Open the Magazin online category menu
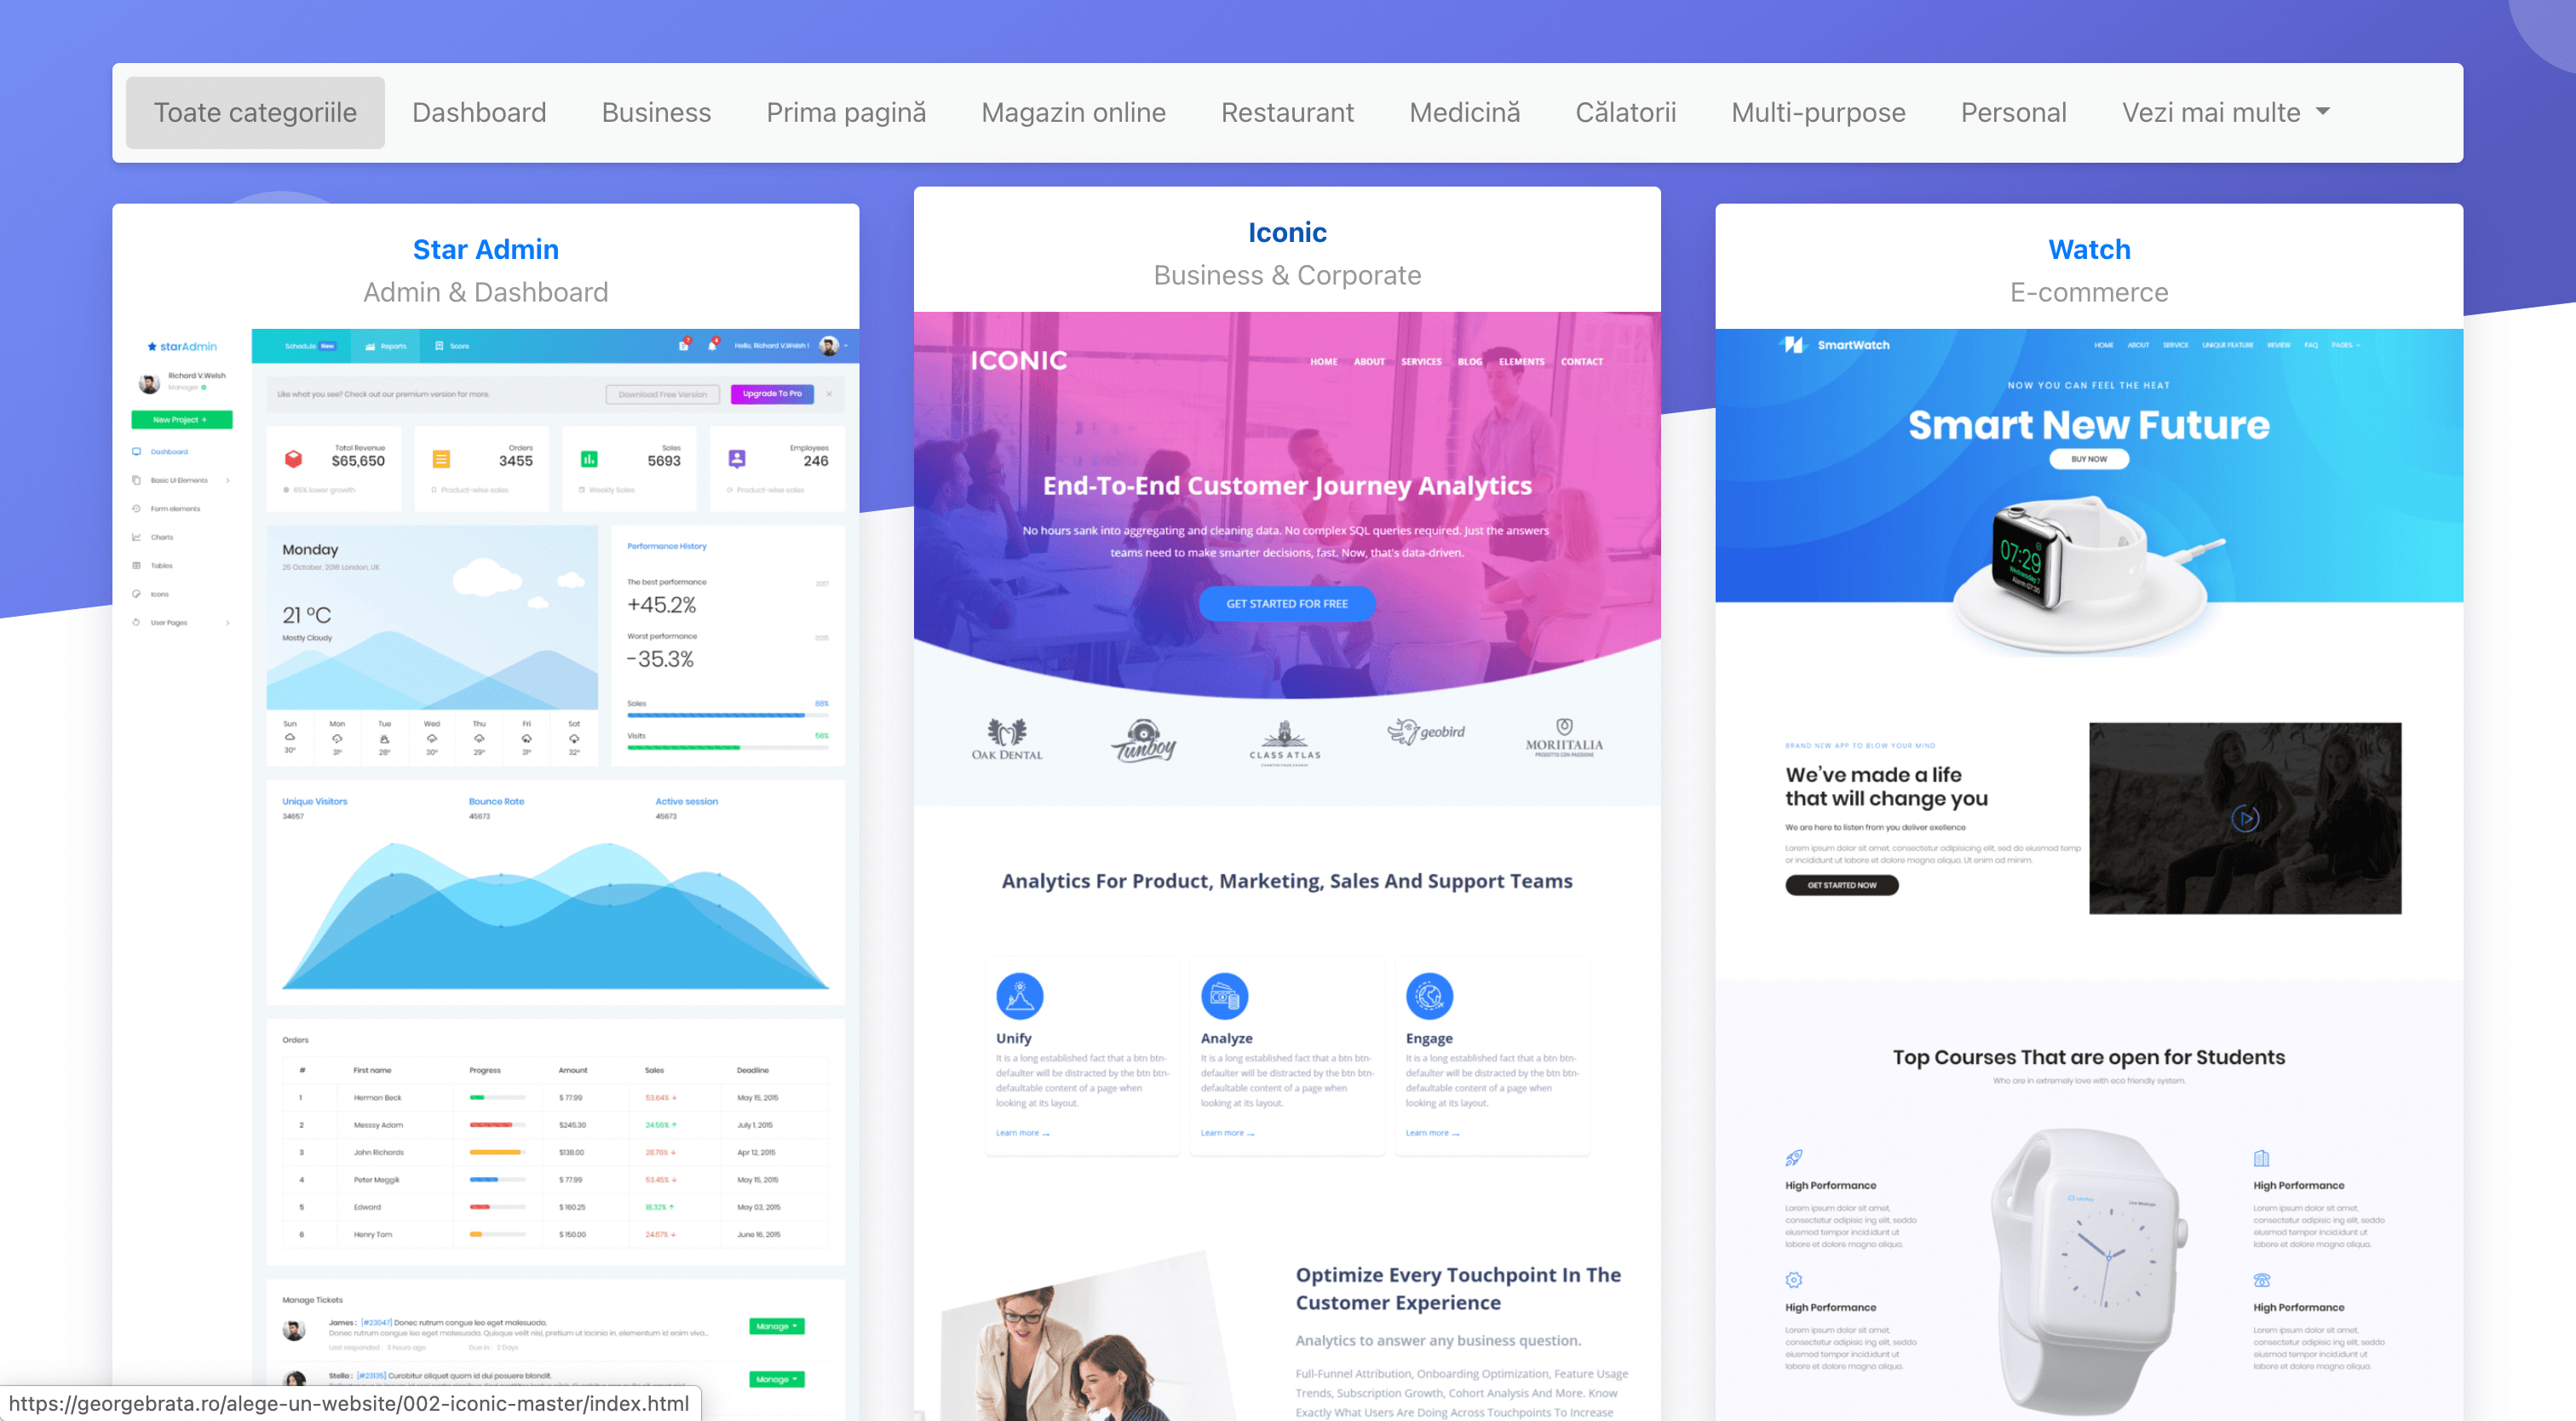2576x1421 pixels. (x=1074, y=112)
